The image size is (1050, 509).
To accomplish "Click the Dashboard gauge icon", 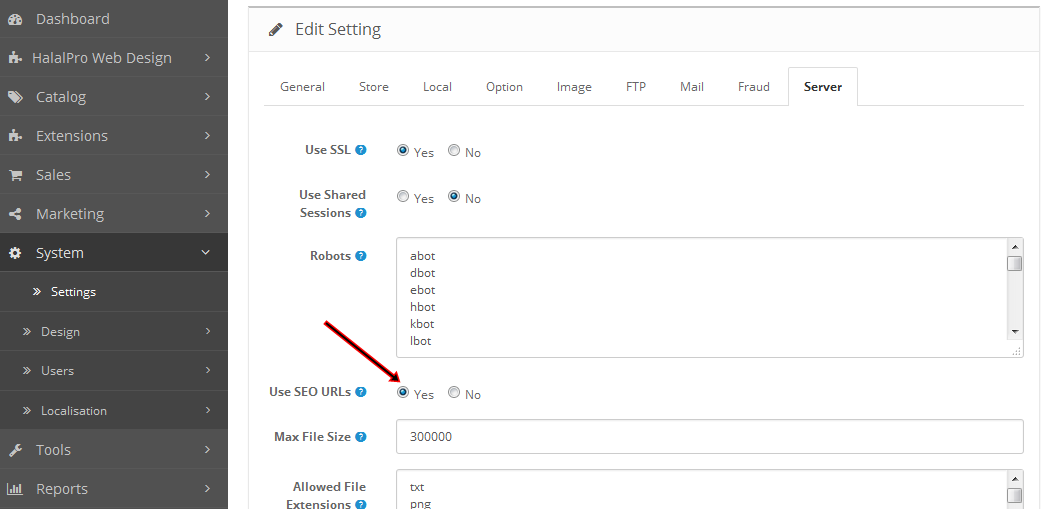I will pos(15,19).
